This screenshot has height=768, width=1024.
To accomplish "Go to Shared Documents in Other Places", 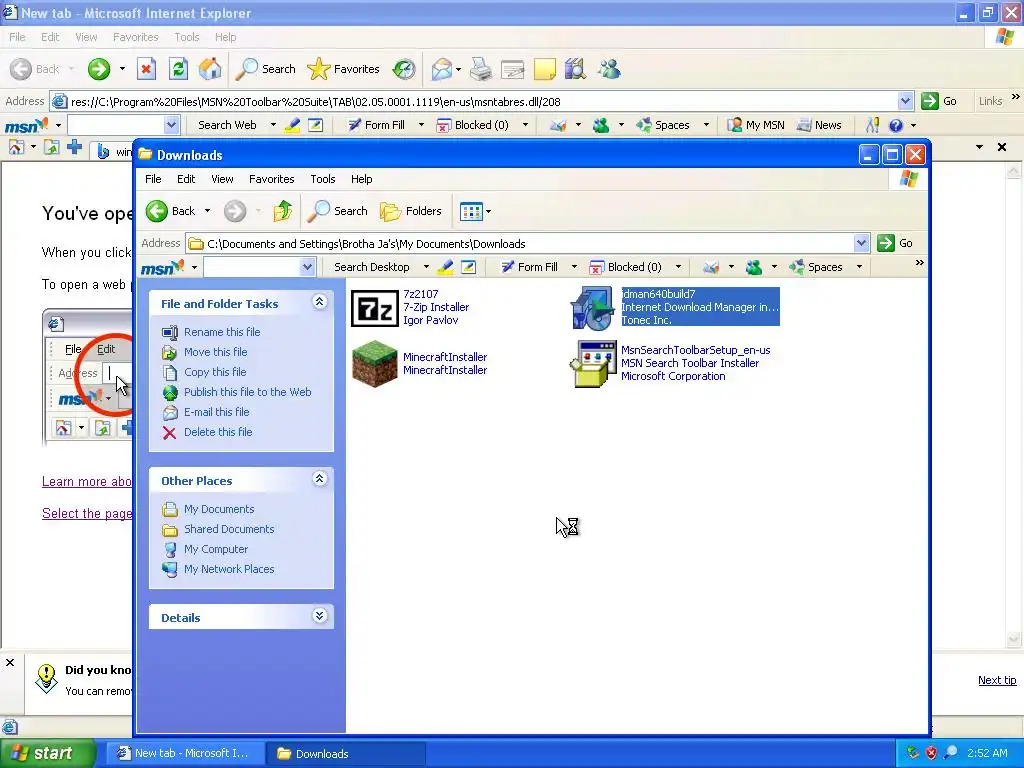I will tap(229, 529).
